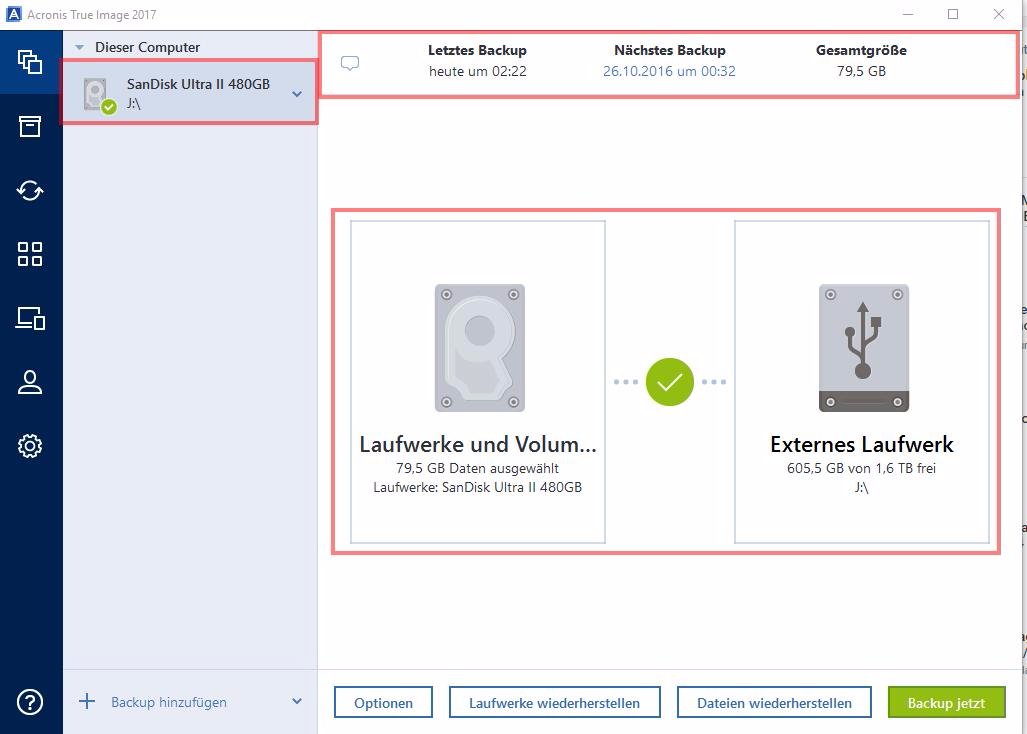1027x734 pixels.
Task: Open the Account profile icon
Action: click(x=30, y=382)
